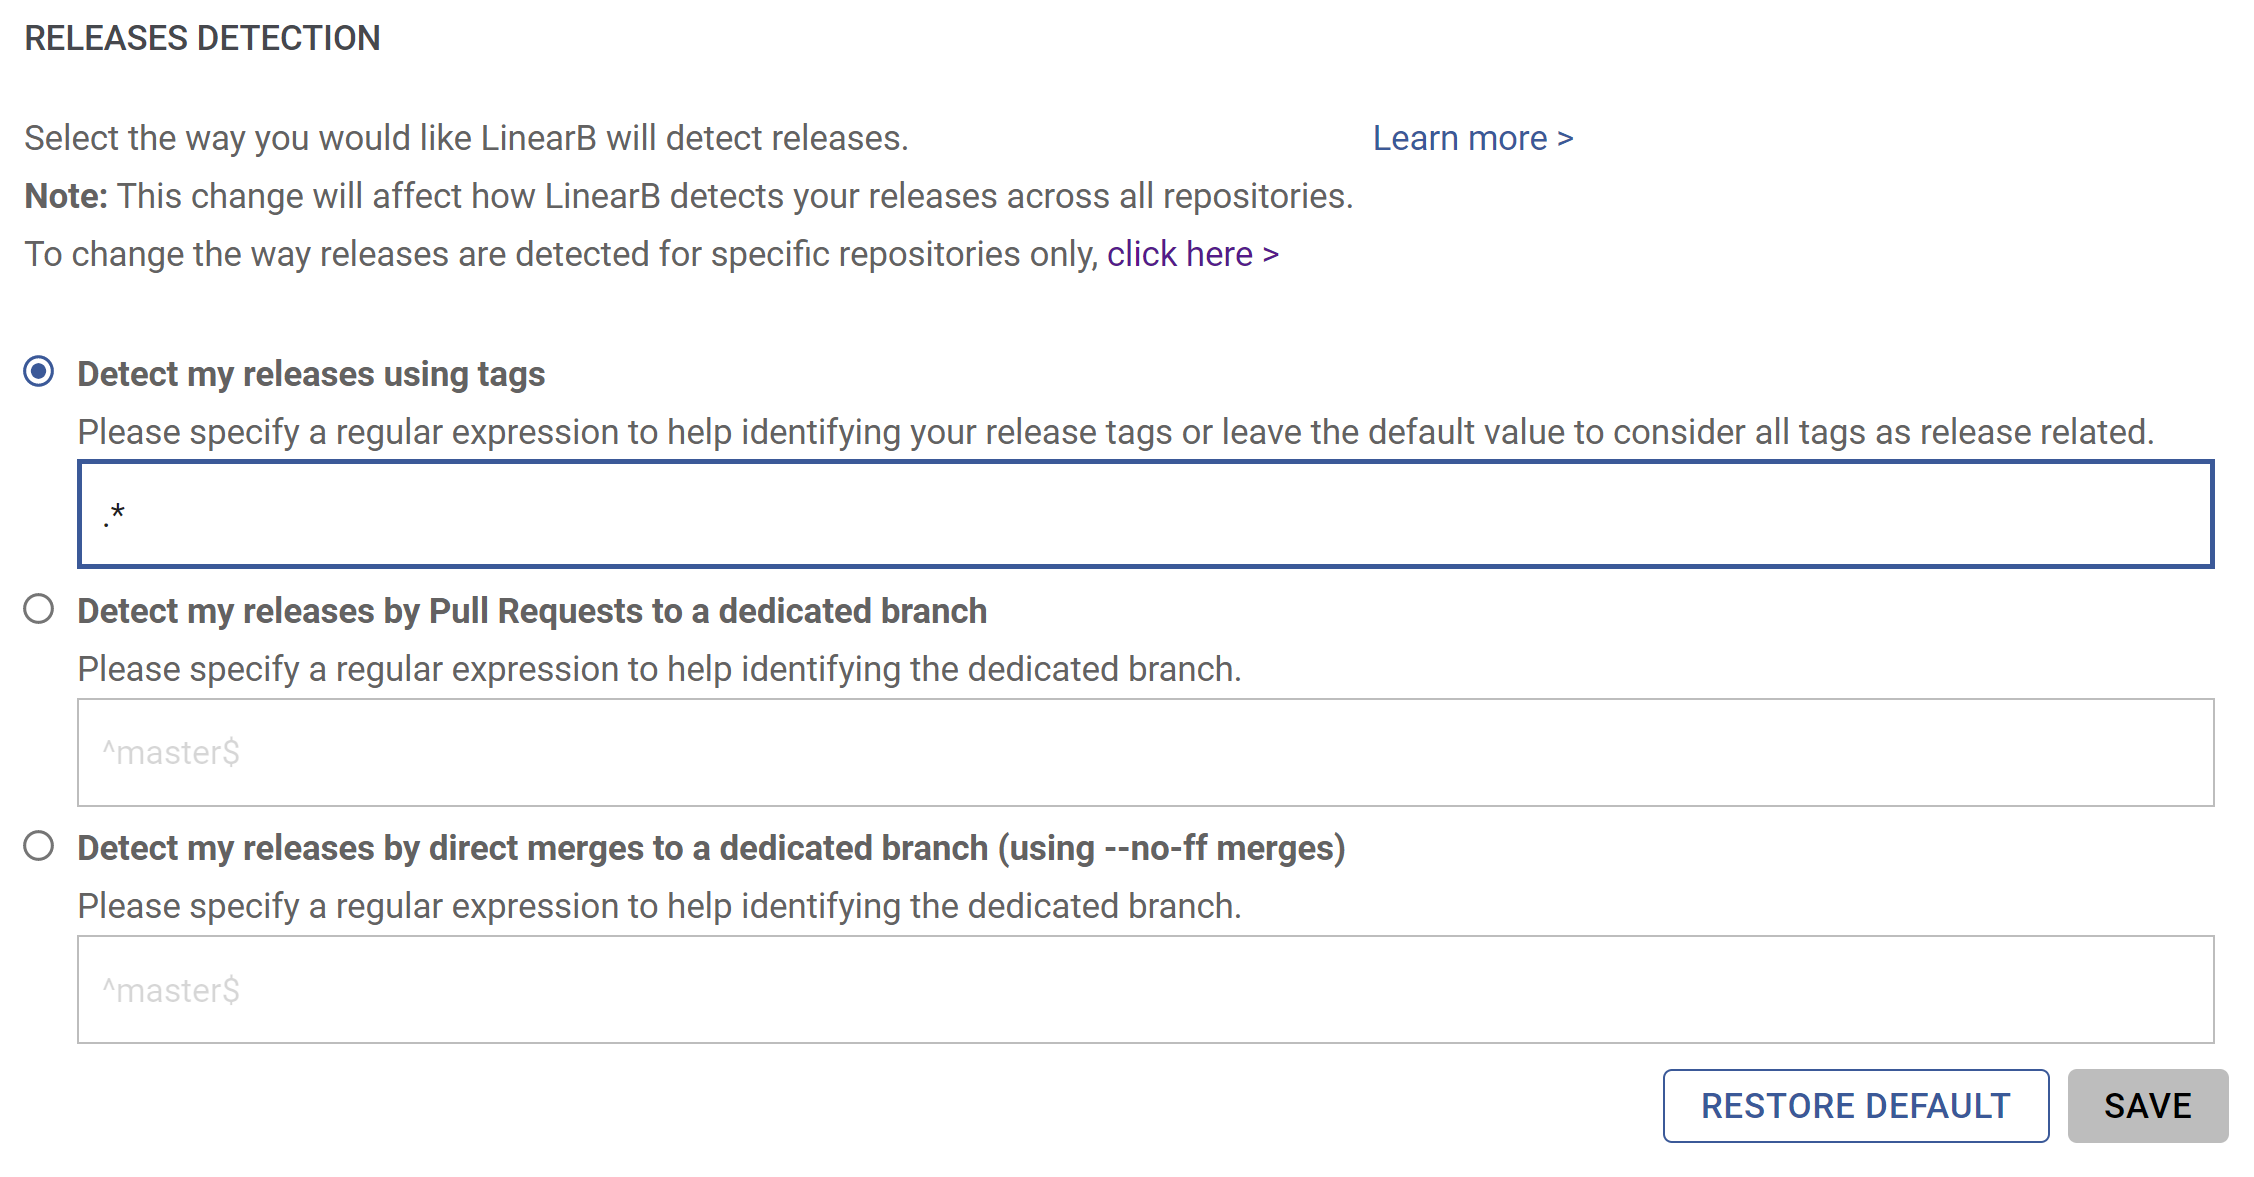
Task: Select Detect my releases using tags radio
Action: pyautogui.click(x=39, y=372)
